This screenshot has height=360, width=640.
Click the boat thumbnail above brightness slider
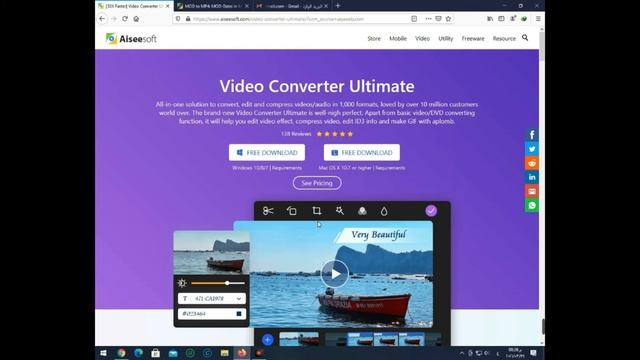point(211,253)
